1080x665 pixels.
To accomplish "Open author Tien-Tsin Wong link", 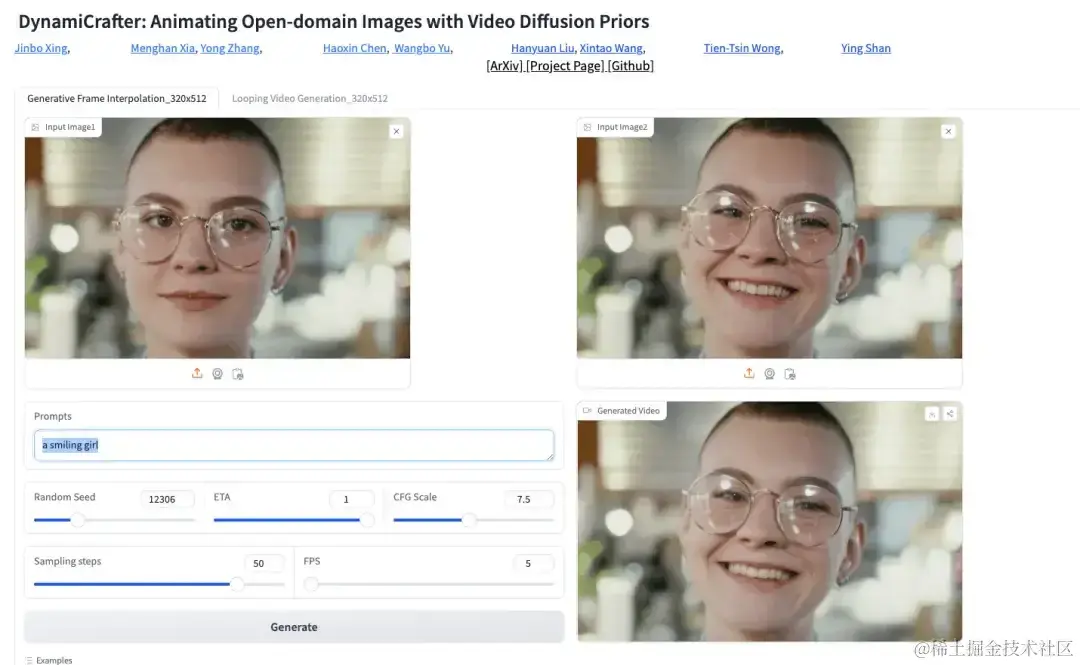I will (742, 48).
